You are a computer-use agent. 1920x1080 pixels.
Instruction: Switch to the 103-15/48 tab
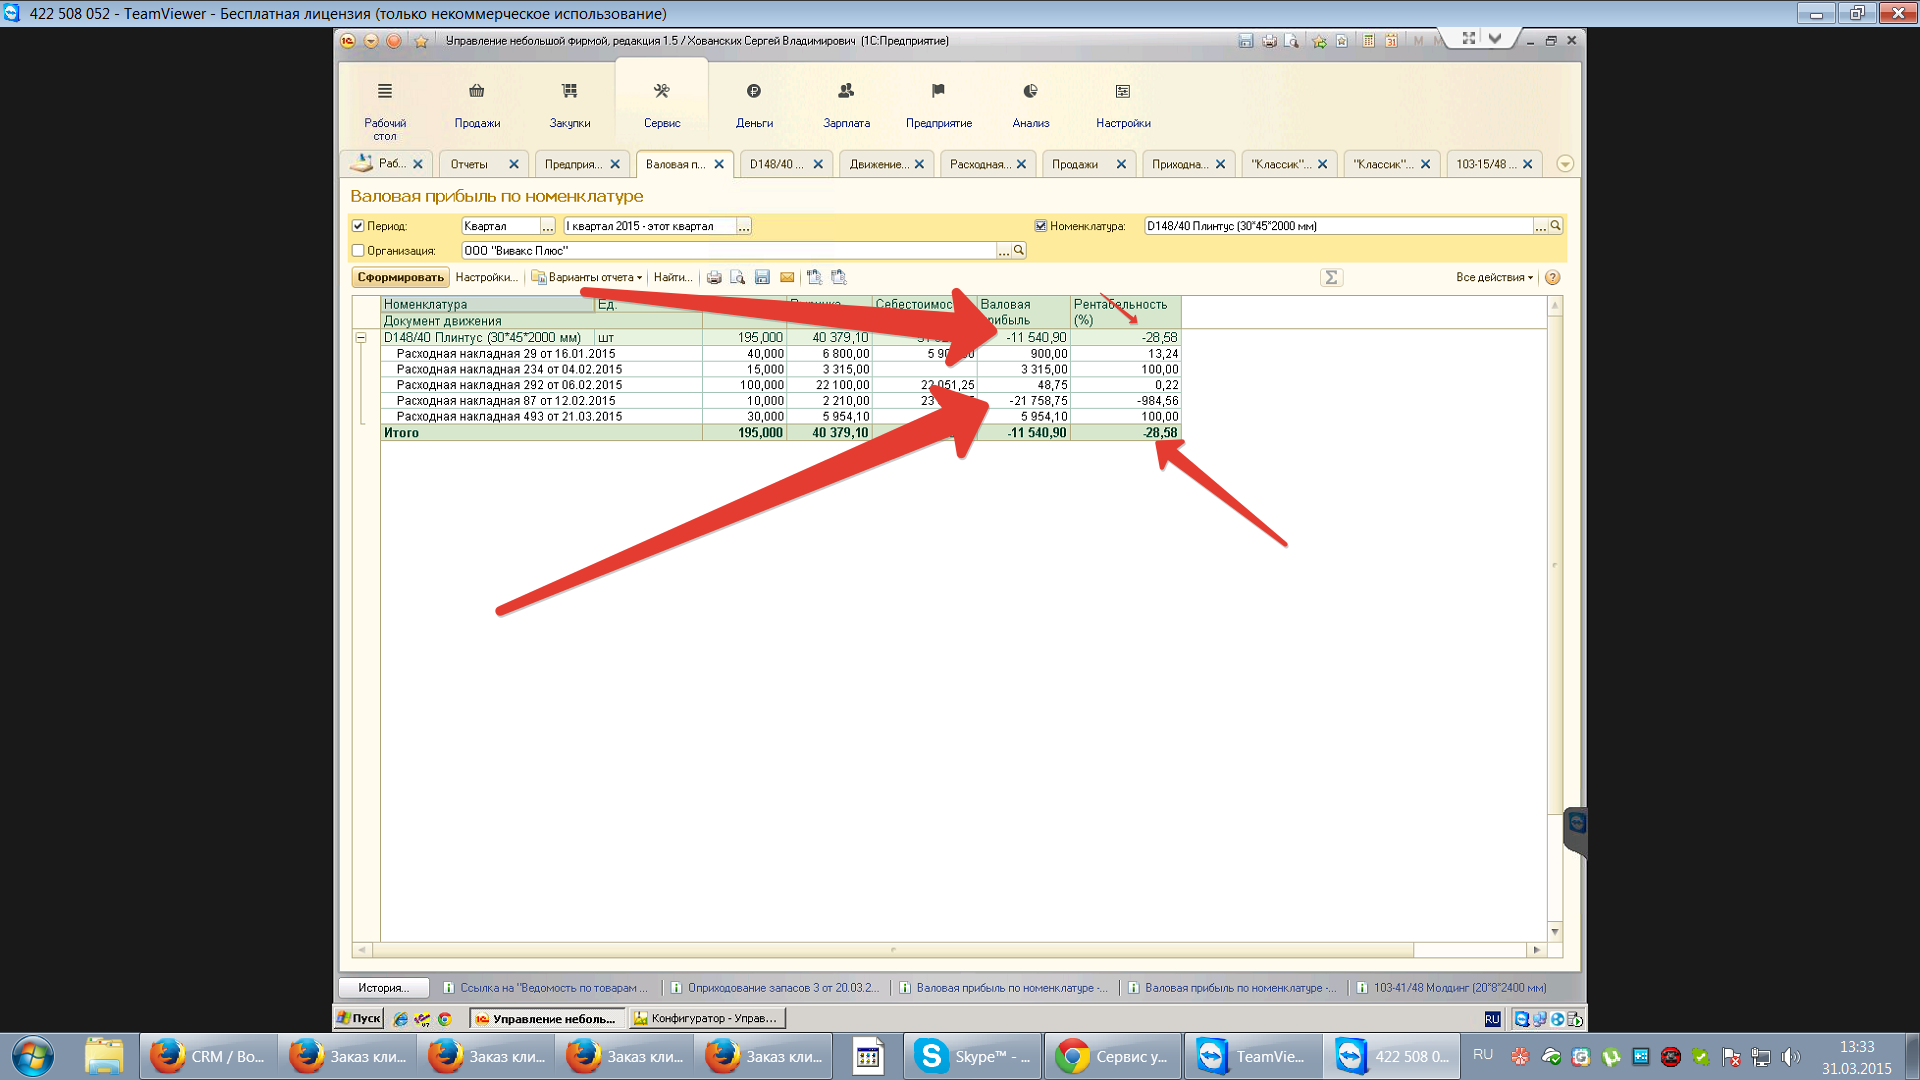coord(1485,164)
